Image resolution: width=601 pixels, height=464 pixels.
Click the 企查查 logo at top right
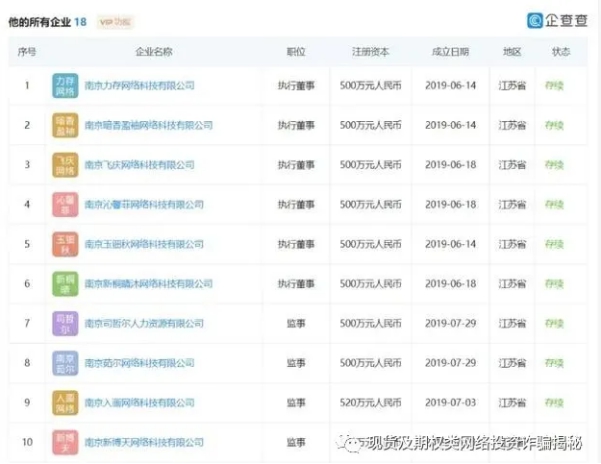[558, 20]
